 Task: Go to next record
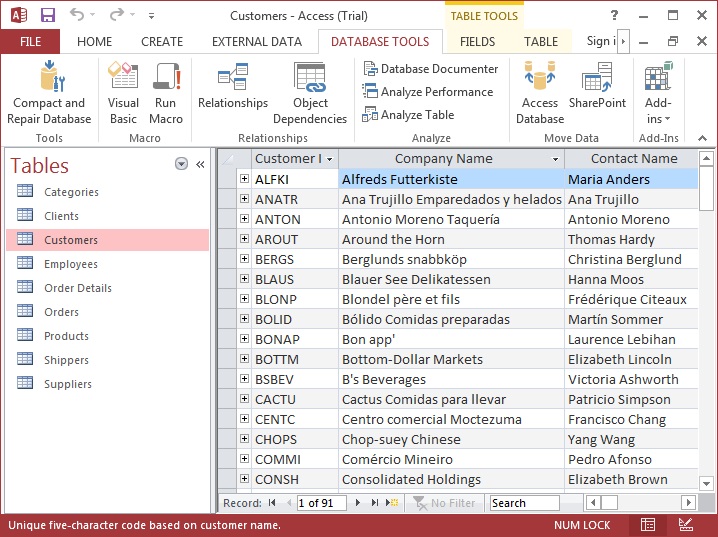(x=358, y=503)
